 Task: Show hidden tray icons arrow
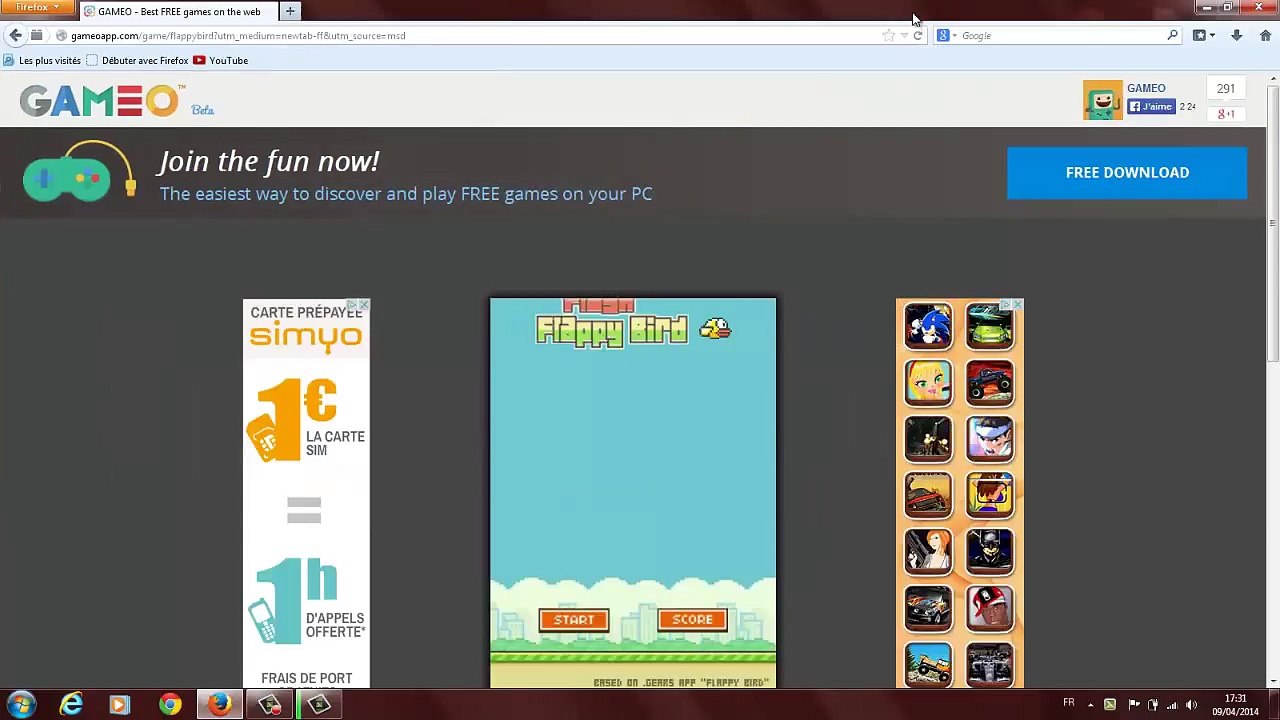pos(1090,704)
